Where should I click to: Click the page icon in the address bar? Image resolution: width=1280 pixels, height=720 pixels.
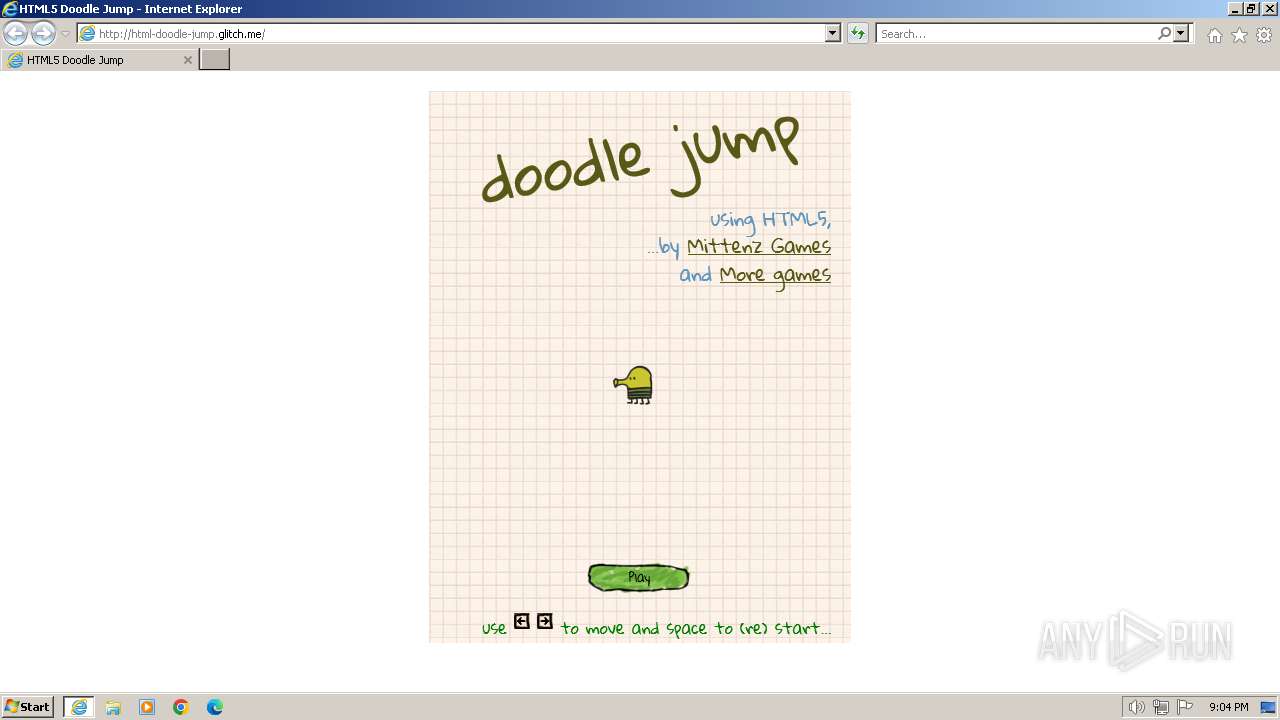point(88,34)
